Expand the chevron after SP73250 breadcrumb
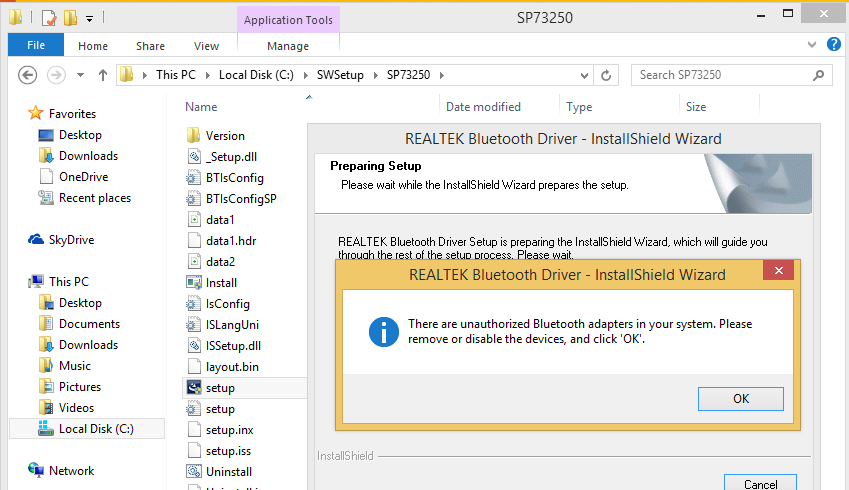The image size is (849, 490). (442, 75)
